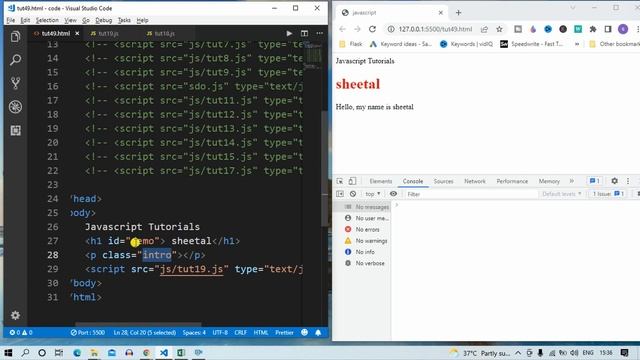Image resolution: width=640 pixels, height=360 pixels.
Task: Click the console Filter input field
Action: 471,194
